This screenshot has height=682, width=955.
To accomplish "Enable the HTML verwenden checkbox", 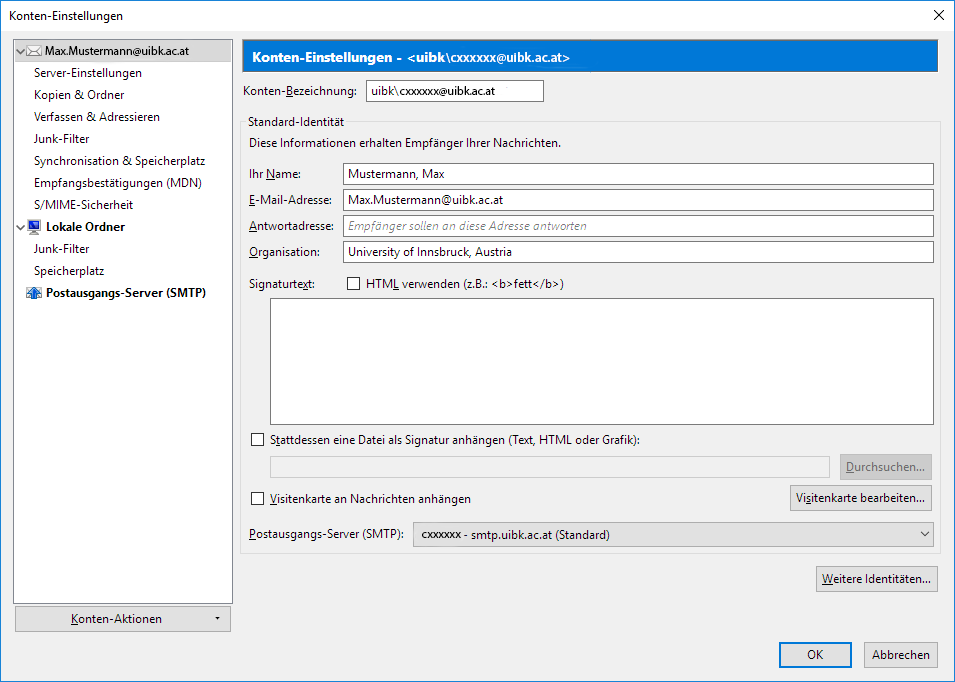I will (x=353, y=284).
